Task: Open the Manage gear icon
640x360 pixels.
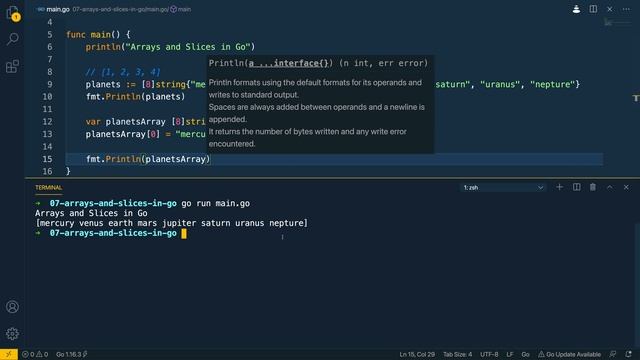Action: 12,333
